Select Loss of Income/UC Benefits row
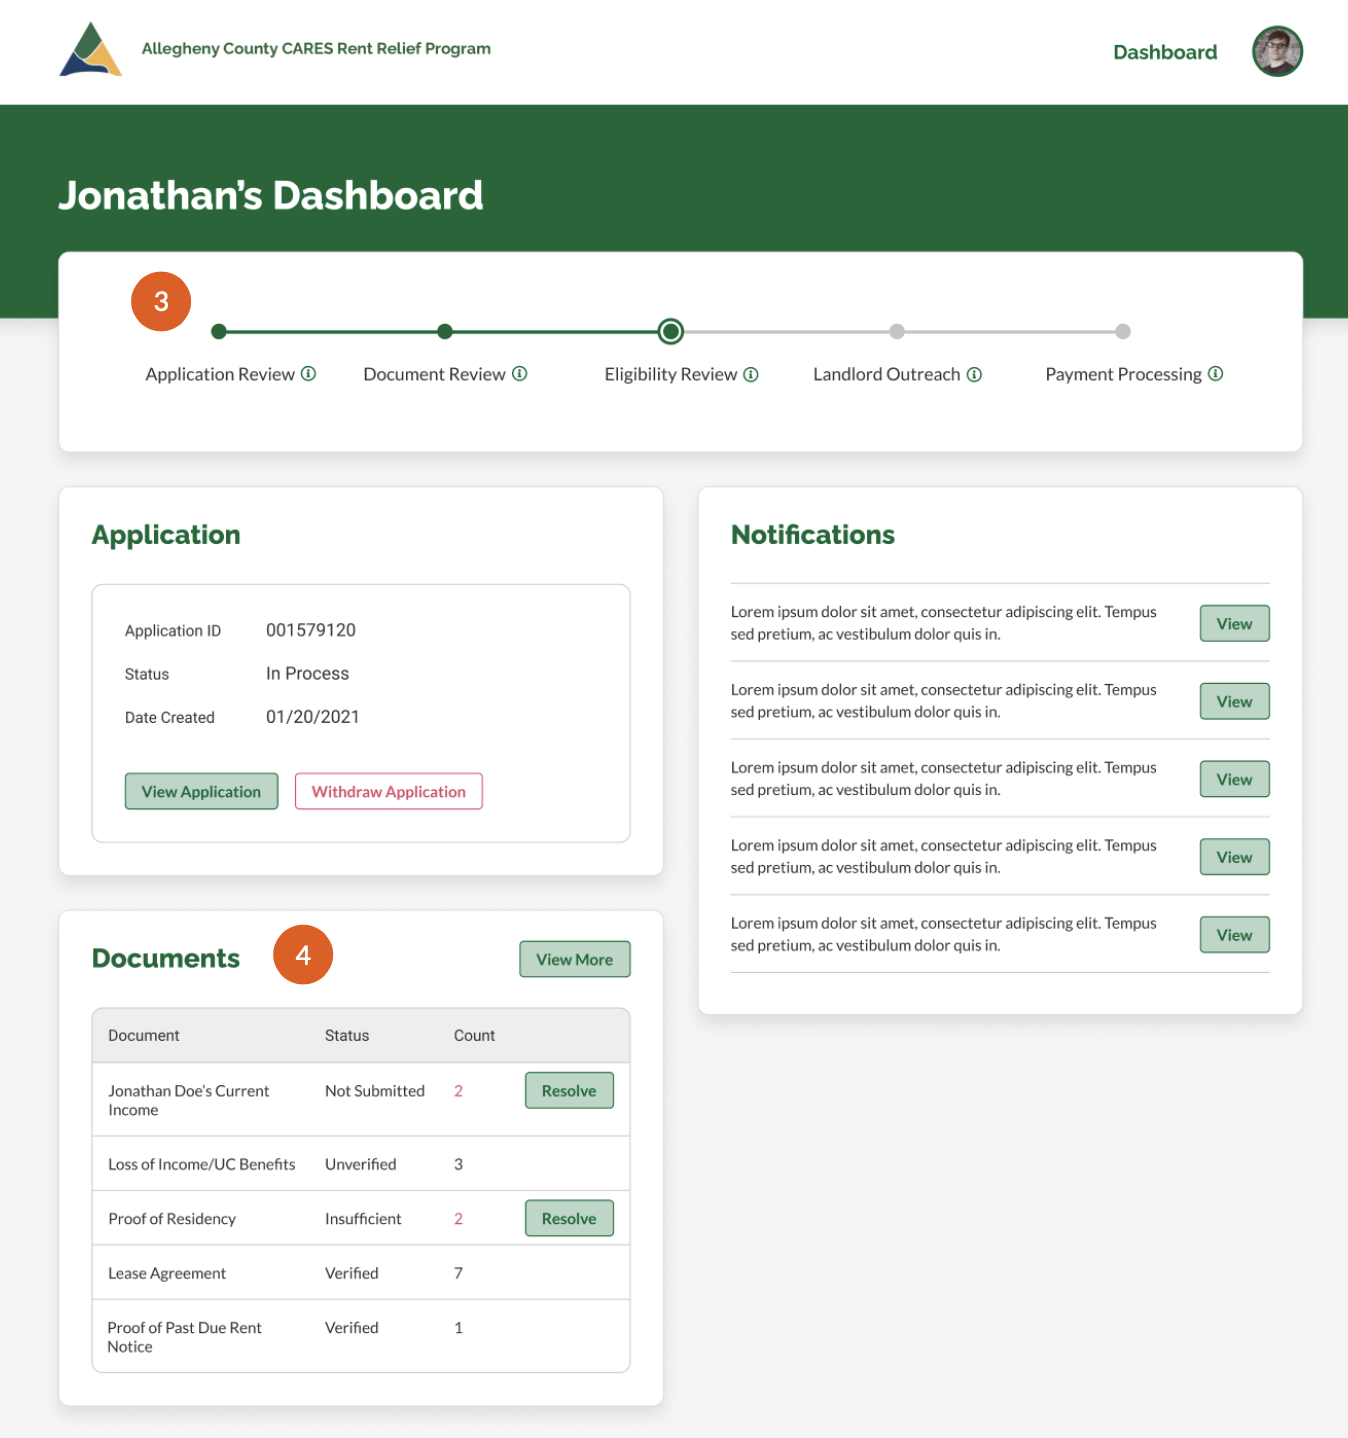The height and width of the screenshot is (1438, 1348). [361, 1164]
